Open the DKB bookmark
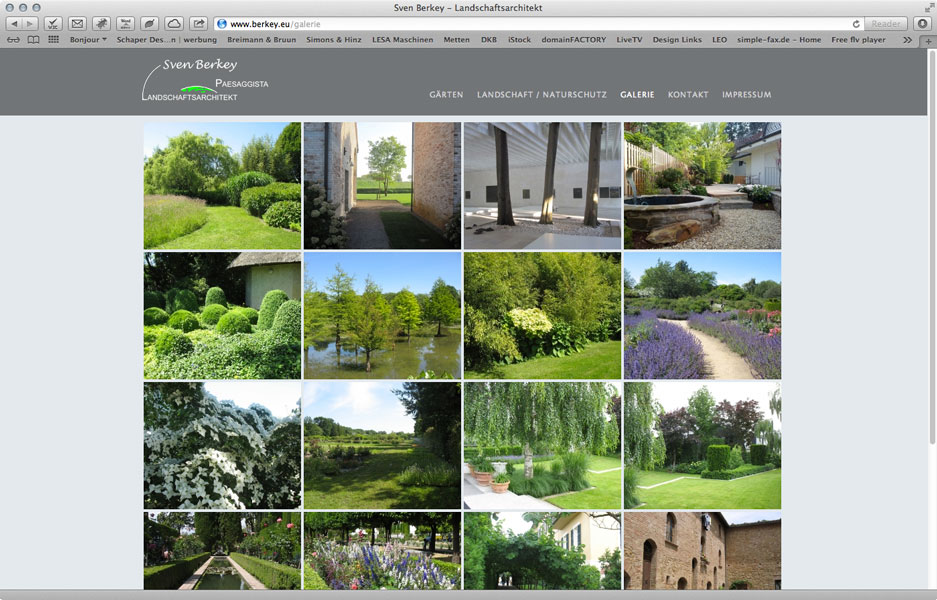The height and width of the screenshot is (600, 937). coord(488,39)
